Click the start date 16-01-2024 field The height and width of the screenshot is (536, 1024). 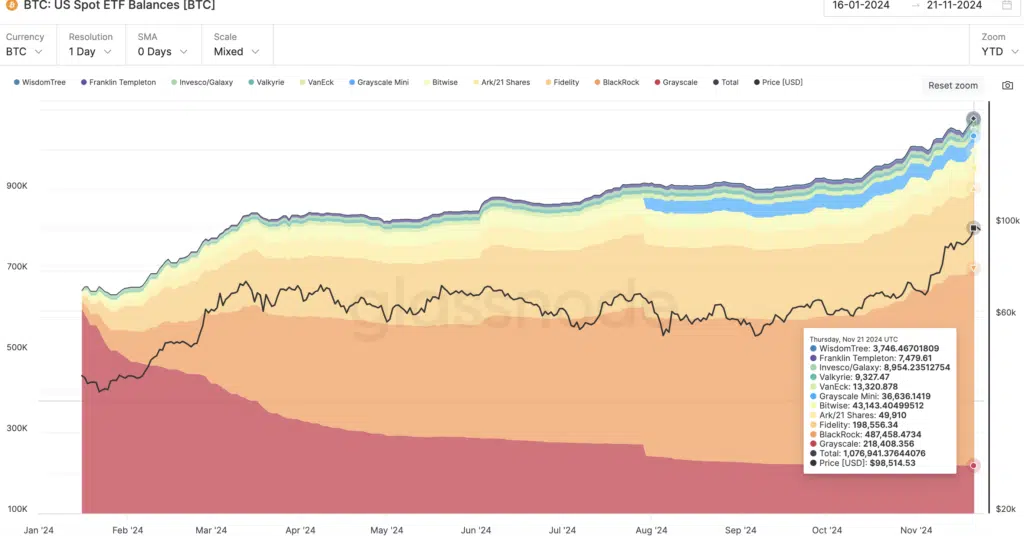[x=863, y=6]
